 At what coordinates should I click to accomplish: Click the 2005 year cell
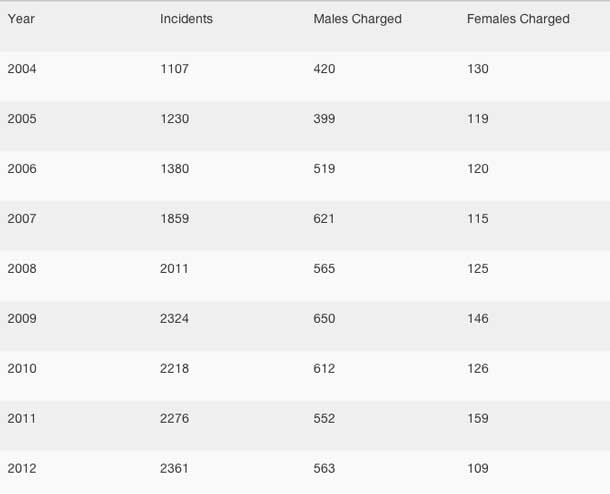tap(22, 119)
